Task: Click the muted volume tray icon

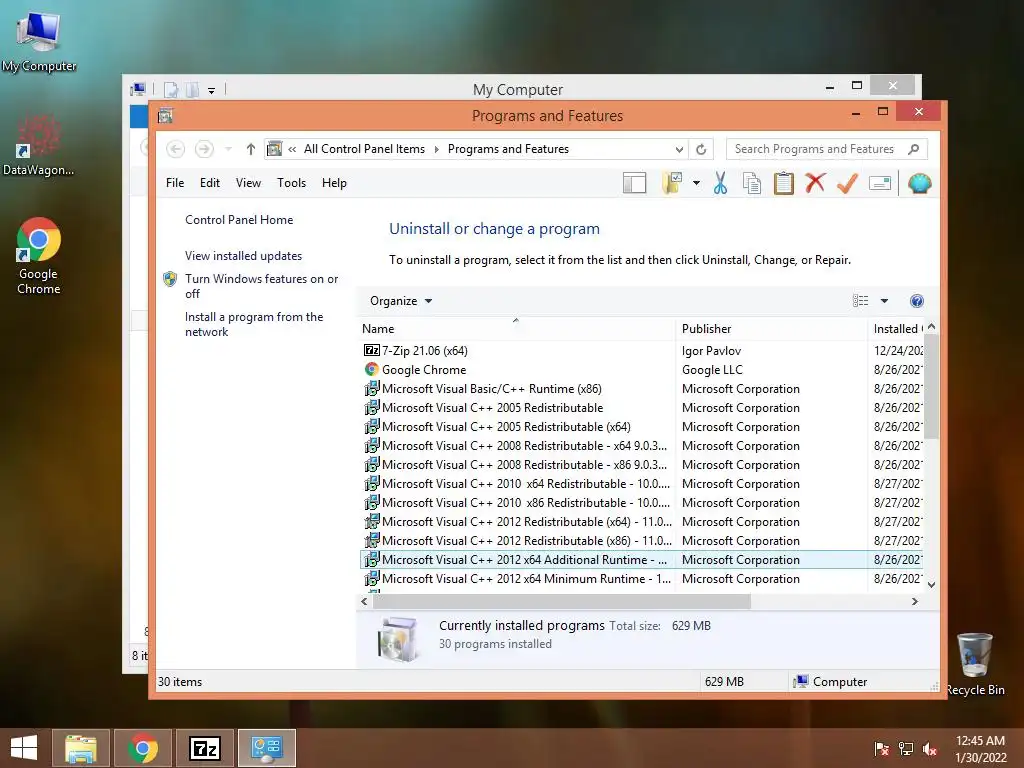Action: point(930,748)
